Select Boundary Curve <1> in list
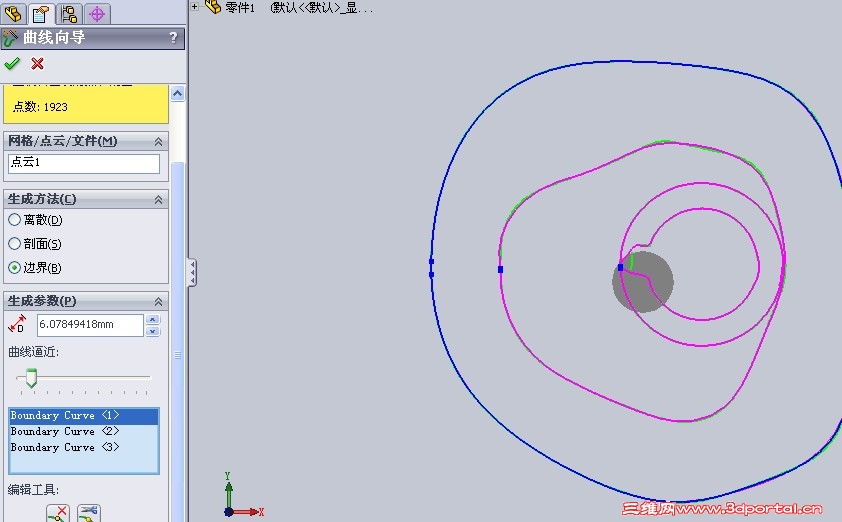This screenshot has width=842, height=522. (x=84, y=416)
